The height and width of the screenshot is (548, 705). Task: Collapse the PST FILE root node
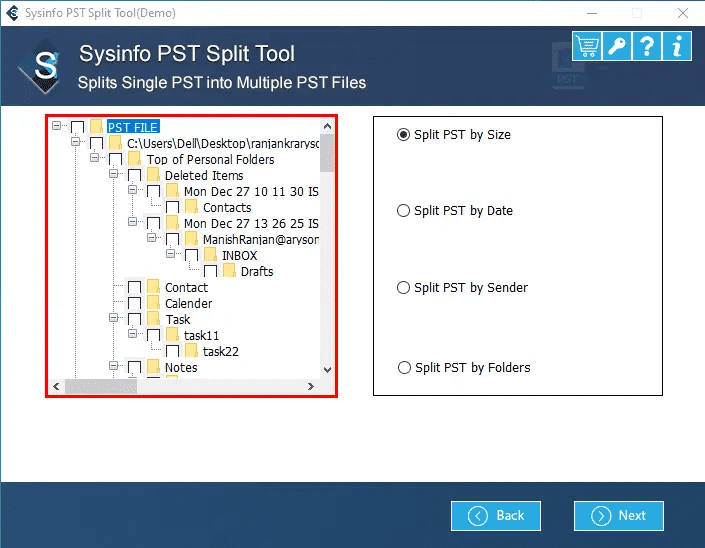(x=56, y=125)
